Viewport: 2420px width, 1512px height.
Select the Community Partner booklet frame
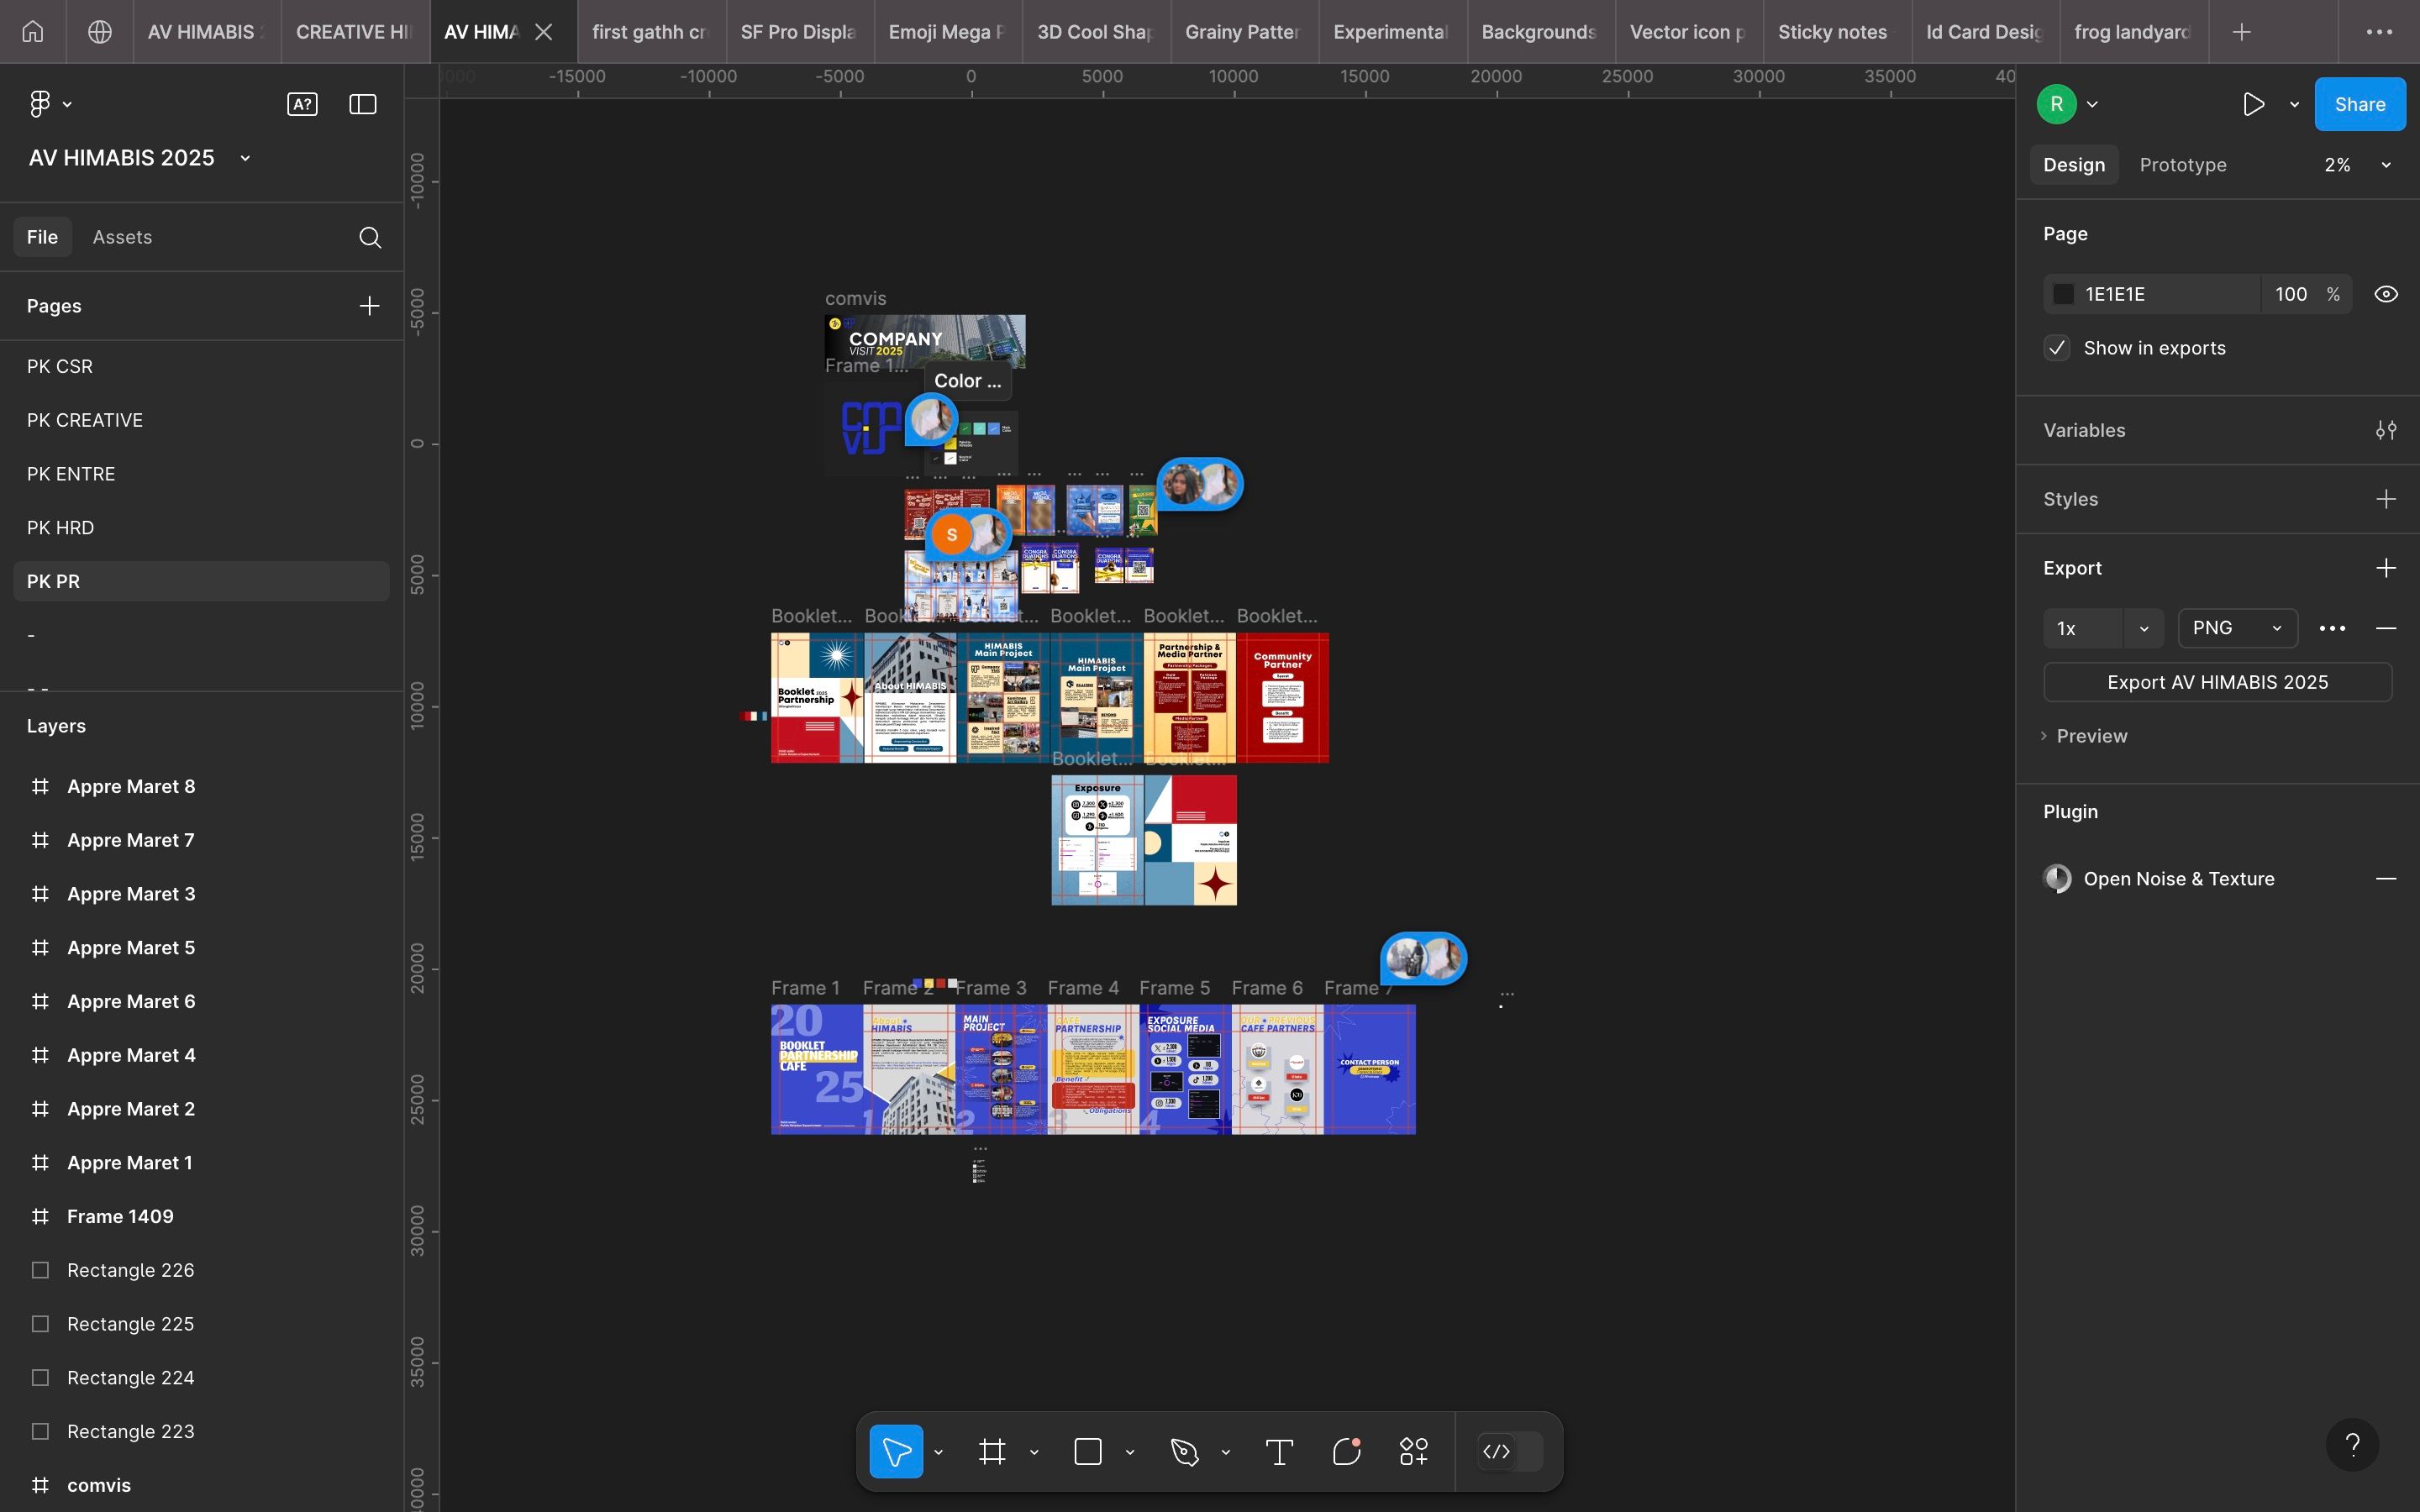1283,697
